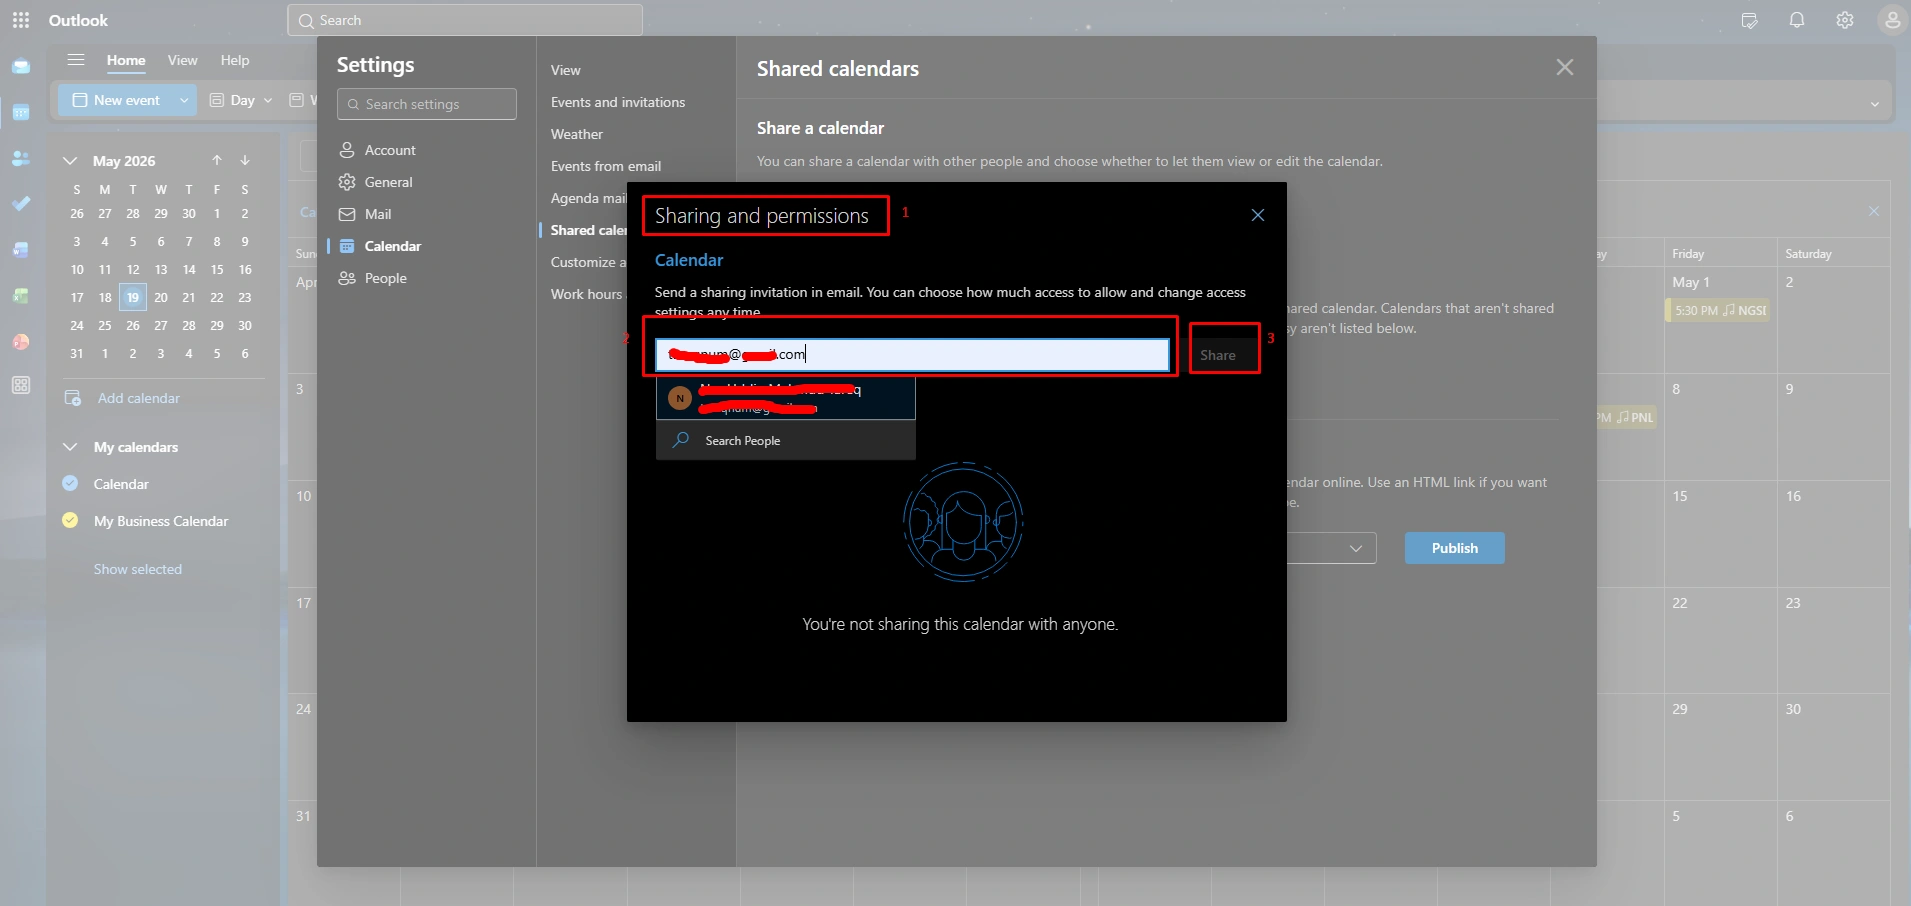The image size is (1911, 906).
Task: Open the settings gear in header
Action: tap(1845, 20)
